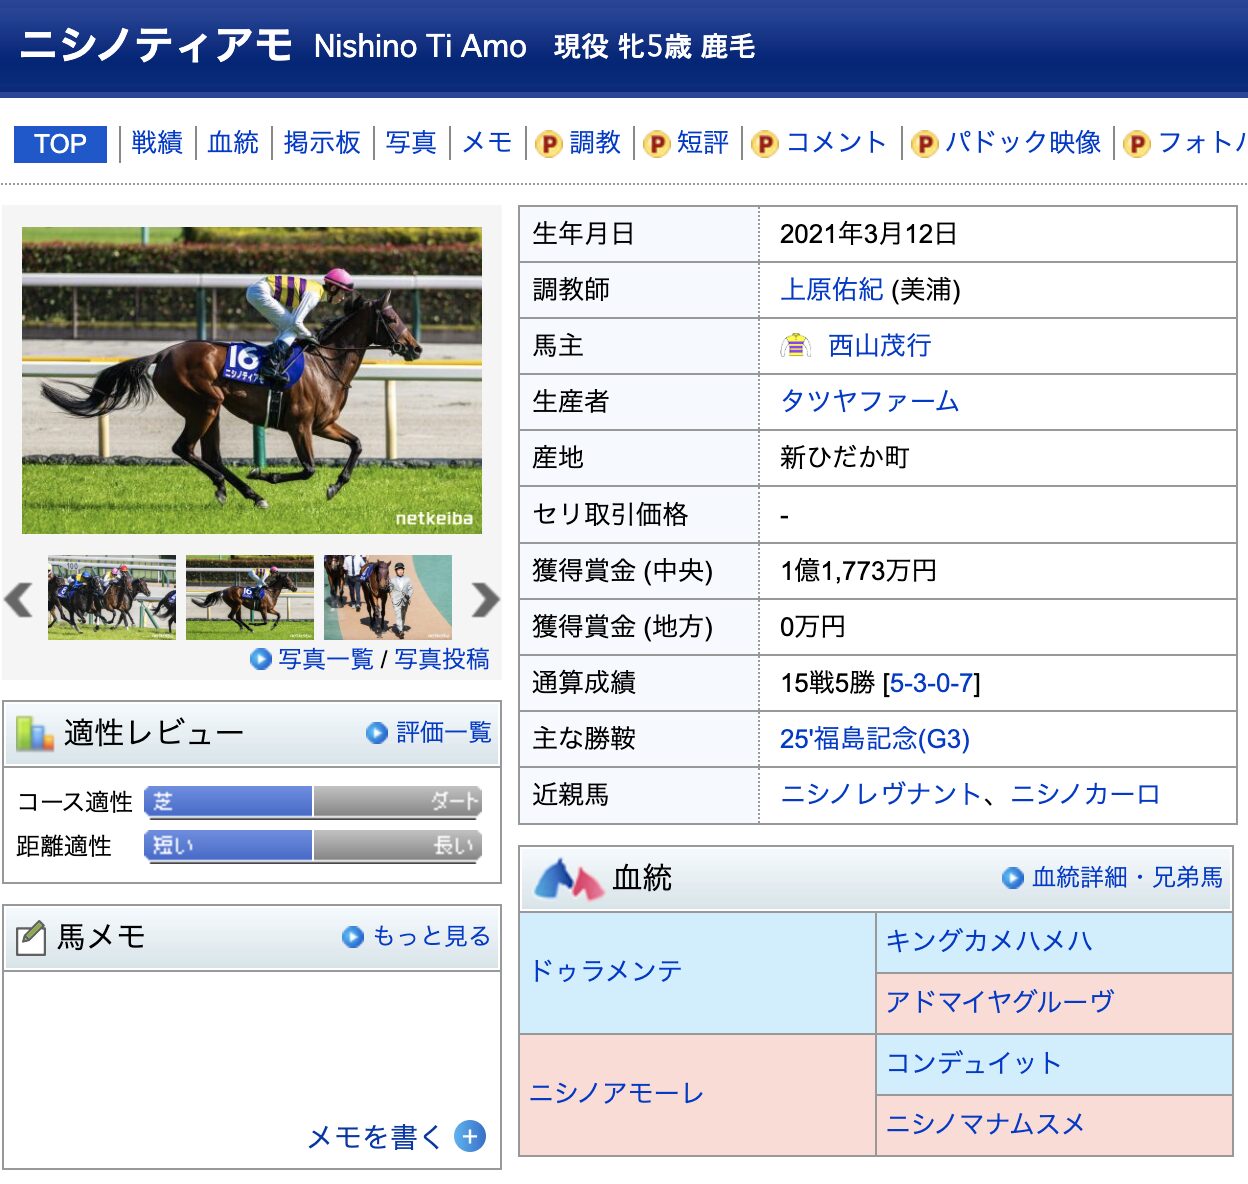Open アドマイヤグルーヴ pedigree link
1248x1184 pixels.
[1000, 1002]
